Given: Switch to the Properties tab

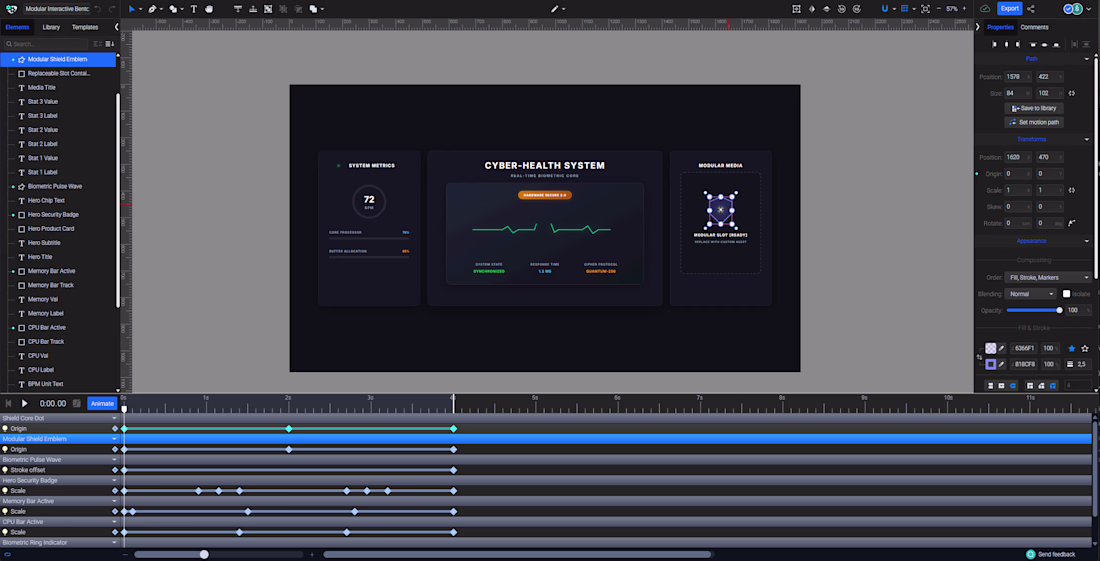Looking at the screenshot, I should pos(1000,27).
